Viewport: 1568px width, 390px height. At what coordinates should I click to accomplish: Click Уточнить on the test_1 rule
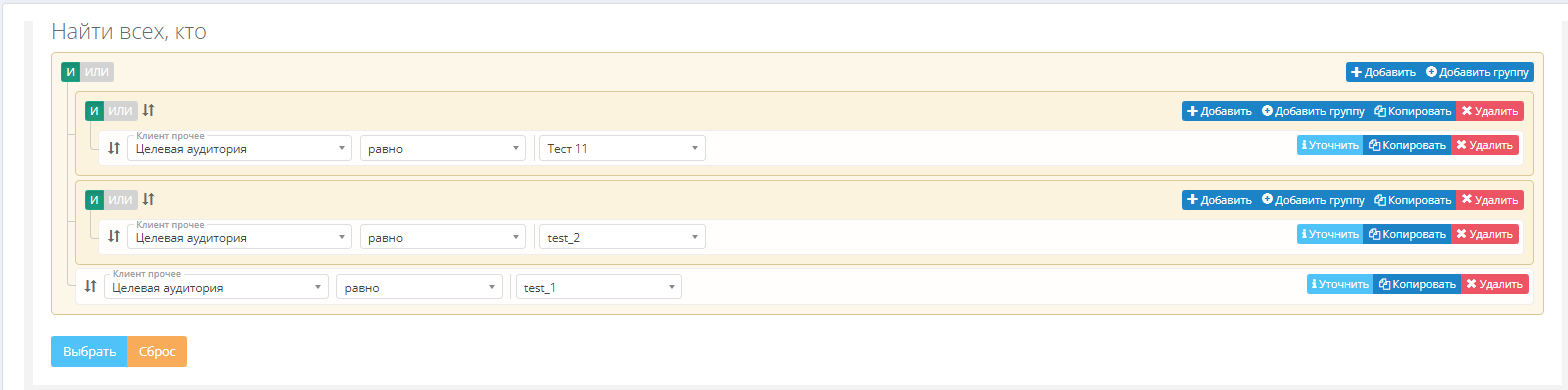tap(1340, 284)
